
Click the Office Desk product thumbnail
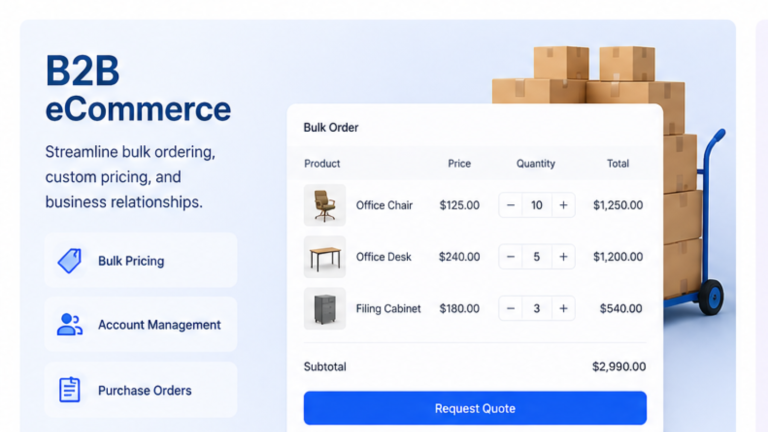tap(325, 257)
